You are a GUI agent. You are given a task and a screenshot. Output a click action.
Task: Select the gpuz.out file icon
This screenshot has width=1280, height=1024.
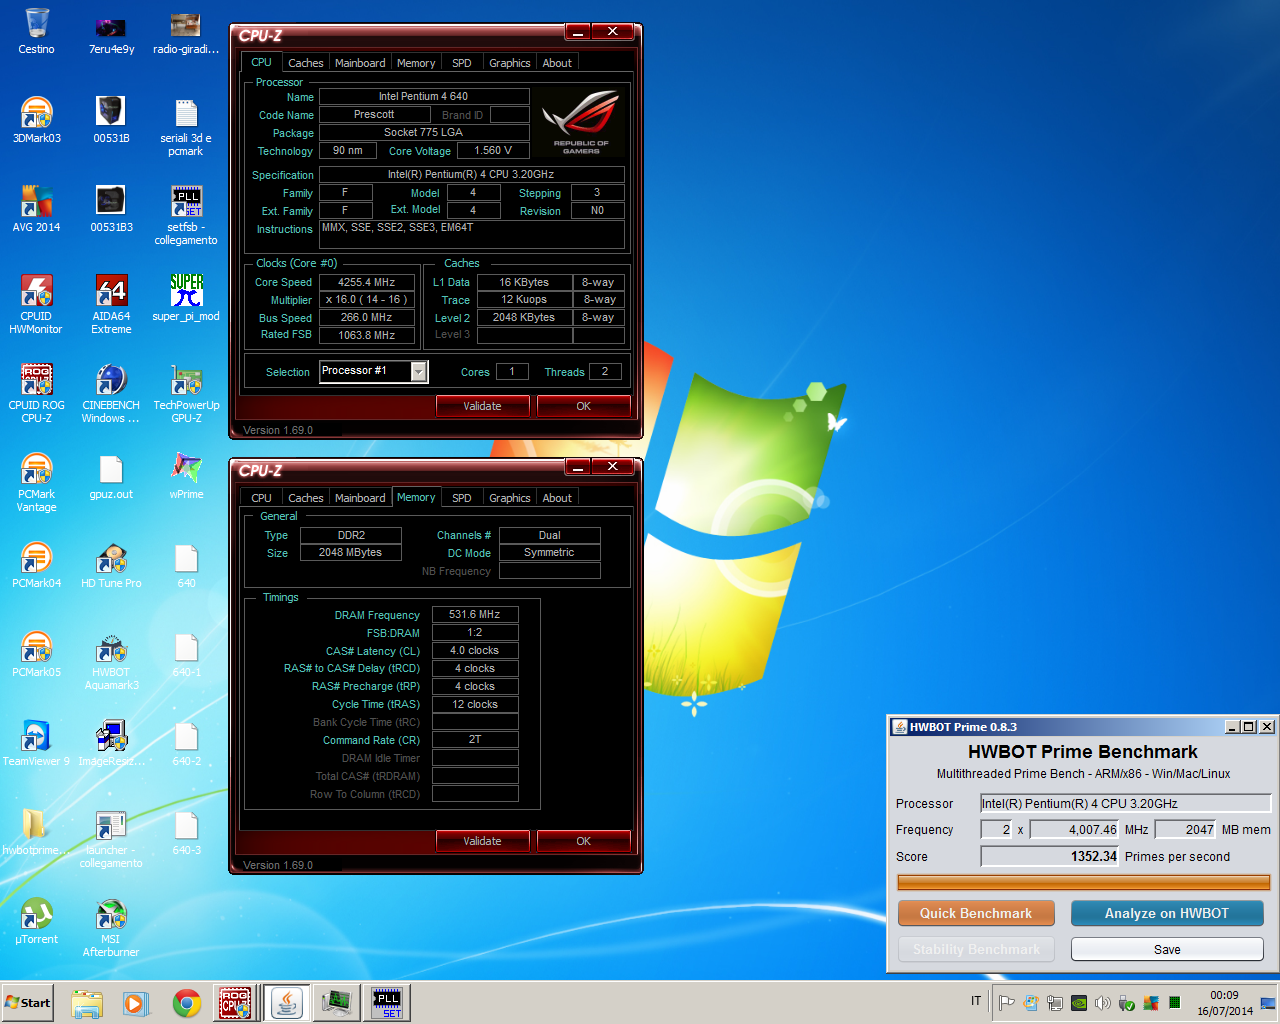tap(111, 476)
